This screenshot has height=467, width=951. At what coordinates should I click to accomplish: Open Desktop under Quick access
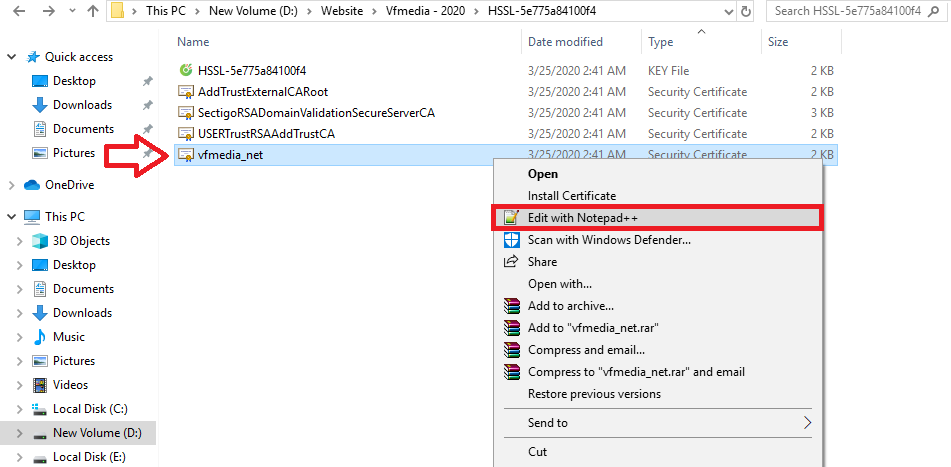74,81
